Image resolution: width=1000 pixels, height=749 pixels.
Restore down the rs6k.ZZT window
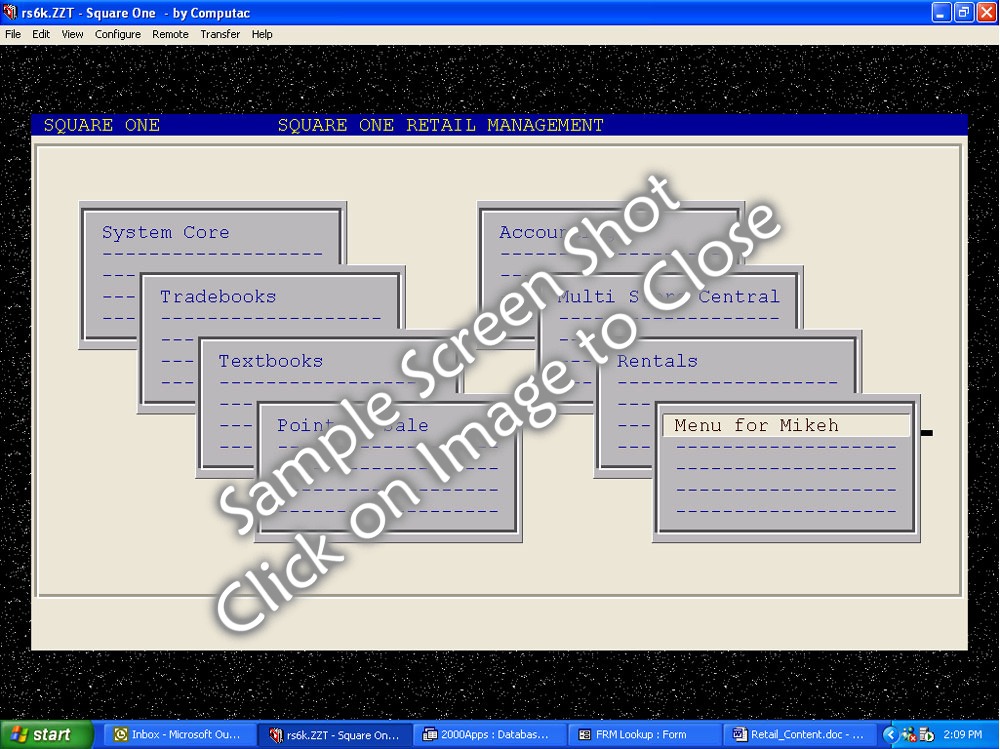pyautogui.click(x=964, y=12)
